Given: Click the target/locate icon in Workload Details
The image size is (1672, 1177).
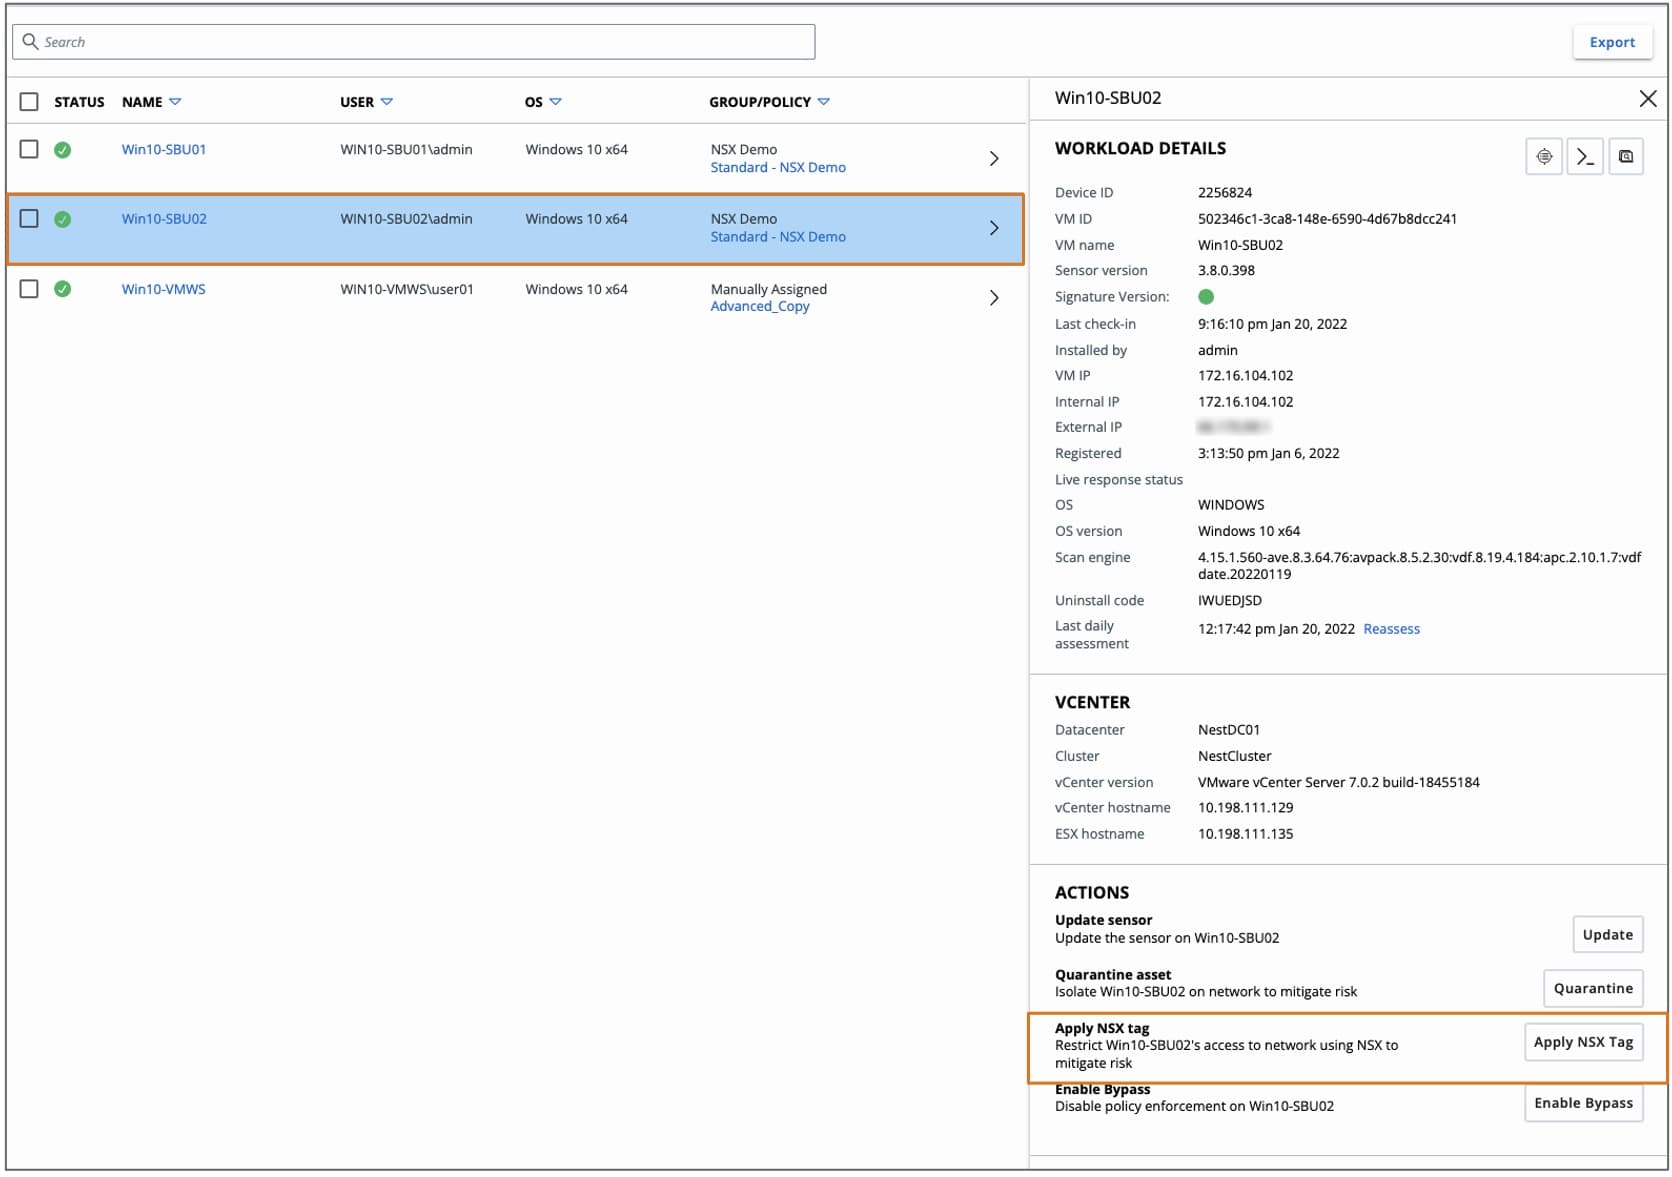Looking at the screenshot, I should [1544, 156].
